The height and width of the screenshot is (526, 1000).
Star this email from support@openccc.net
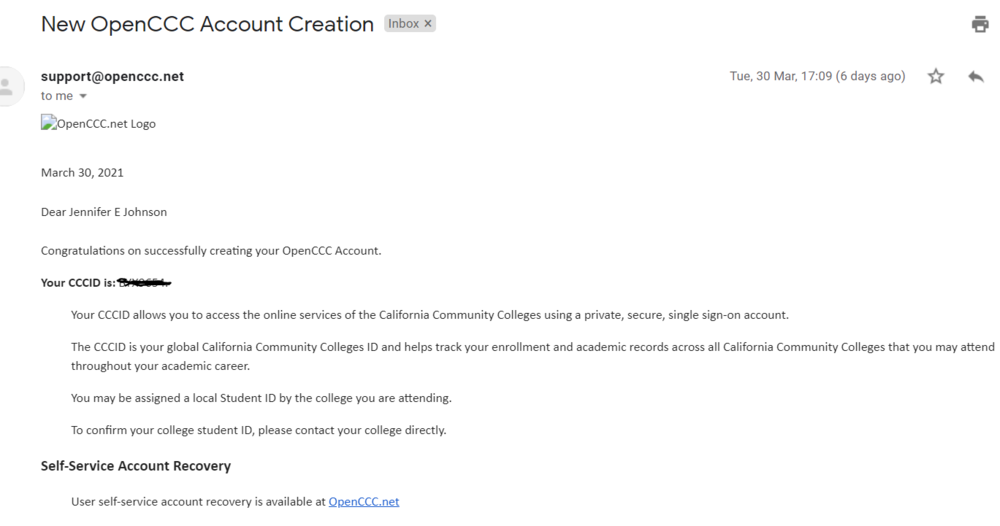point(936,77)
